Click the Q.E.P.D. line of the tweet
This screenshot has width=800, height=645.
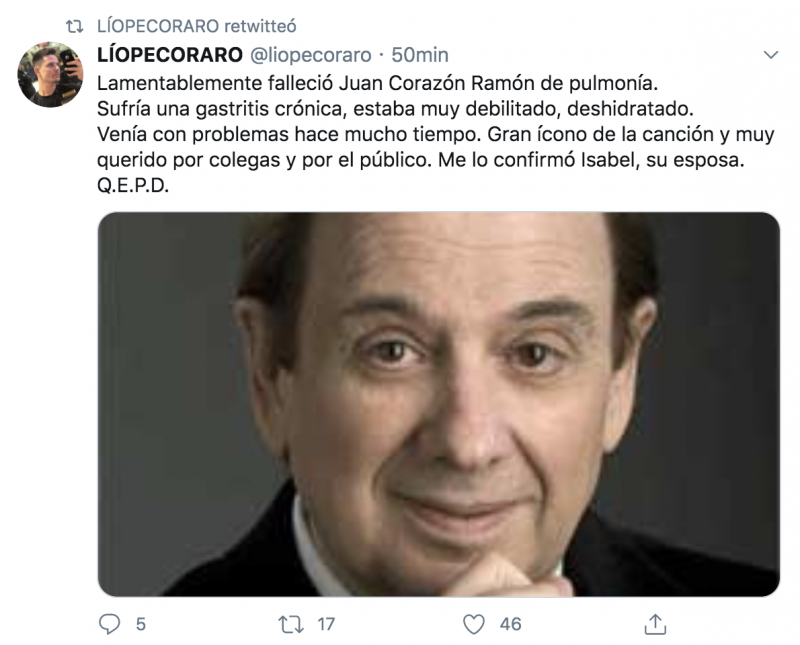pos(133,186)
